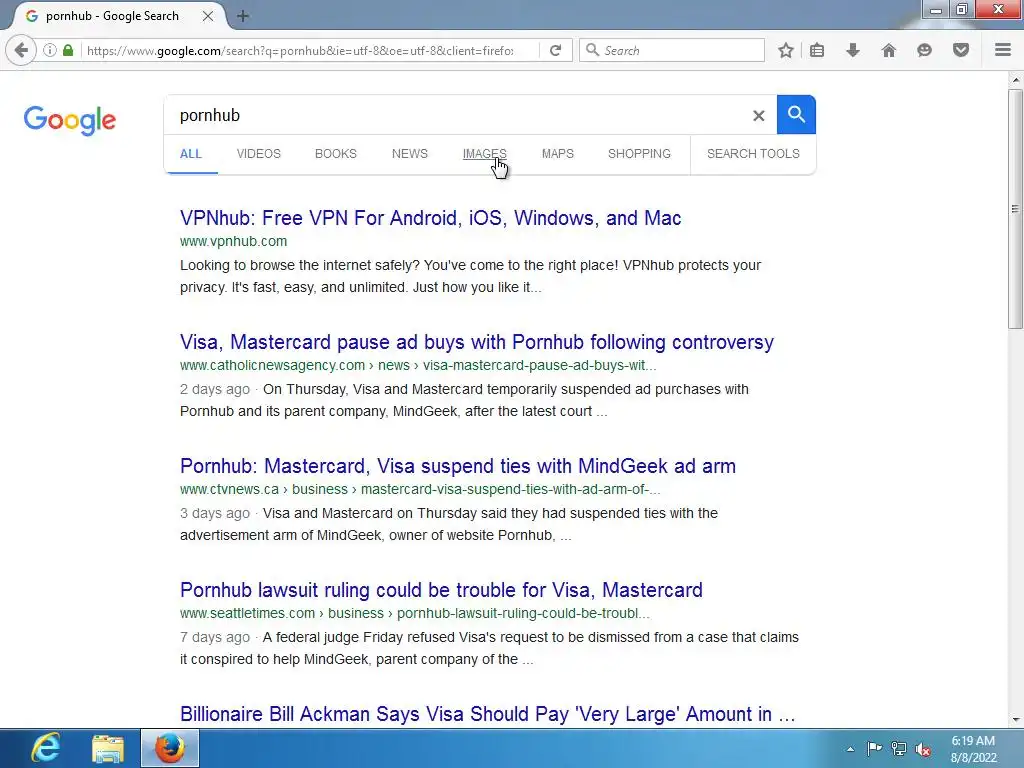Screen dimensions: 1024x768
Task: Reload the current page
Action: pyautogui.click(x=555, y=50)
